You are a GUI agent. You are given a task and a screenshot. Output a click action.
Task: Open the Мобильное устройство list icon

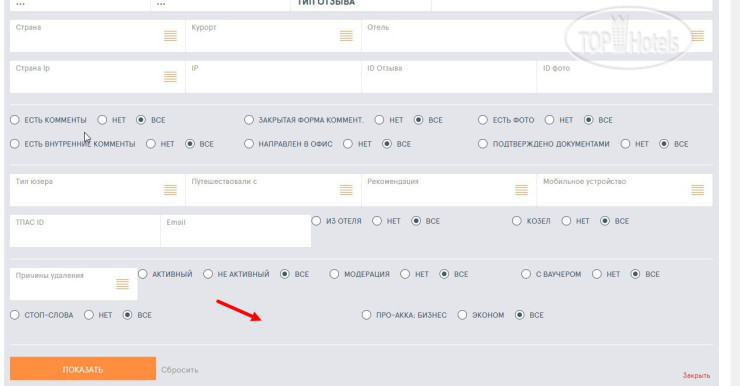click(x=698, y=190)
